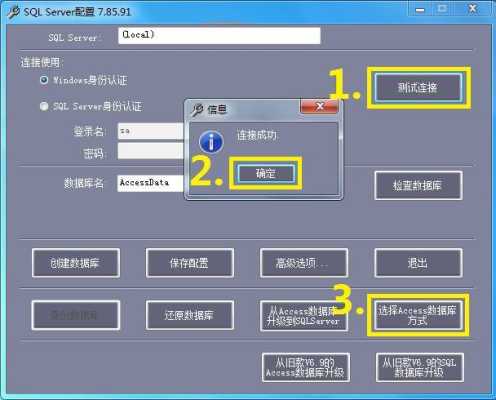Image resolution: width=496 pixels, height=400 pixels.
Task: Focus the SQL Server name field
Action: [219, 36]
